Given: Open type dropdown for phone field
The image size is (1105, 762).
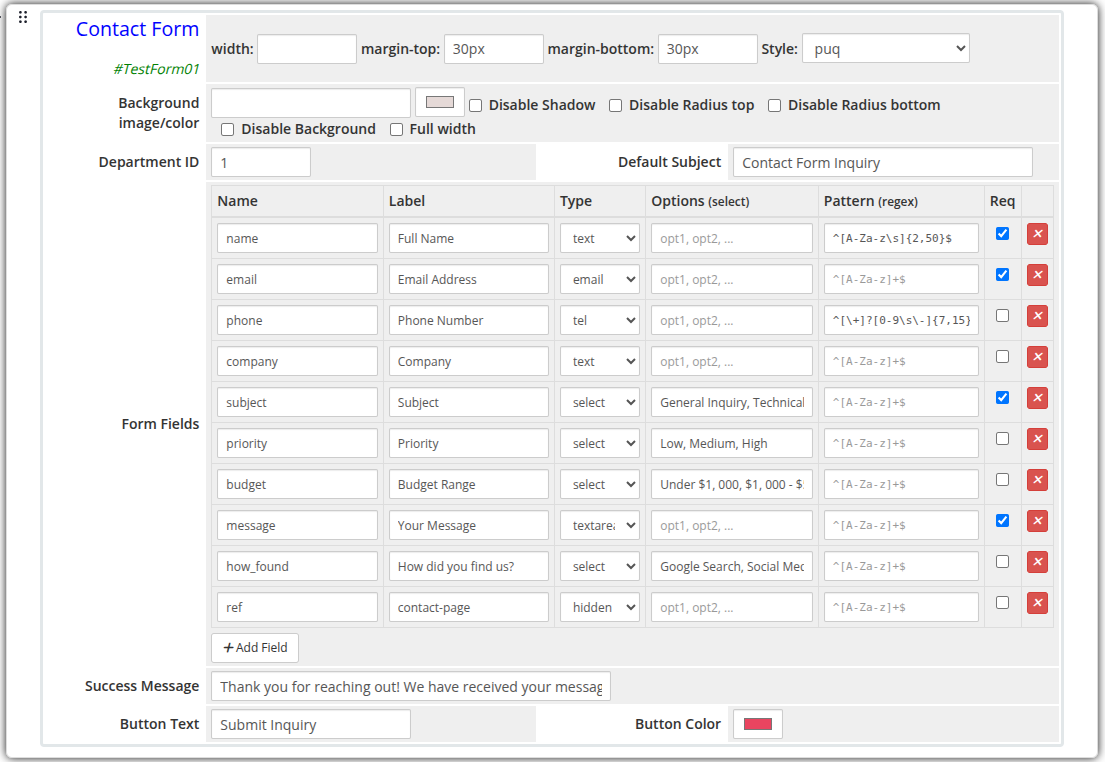Looking at the screenshot, I should [600, 320].
